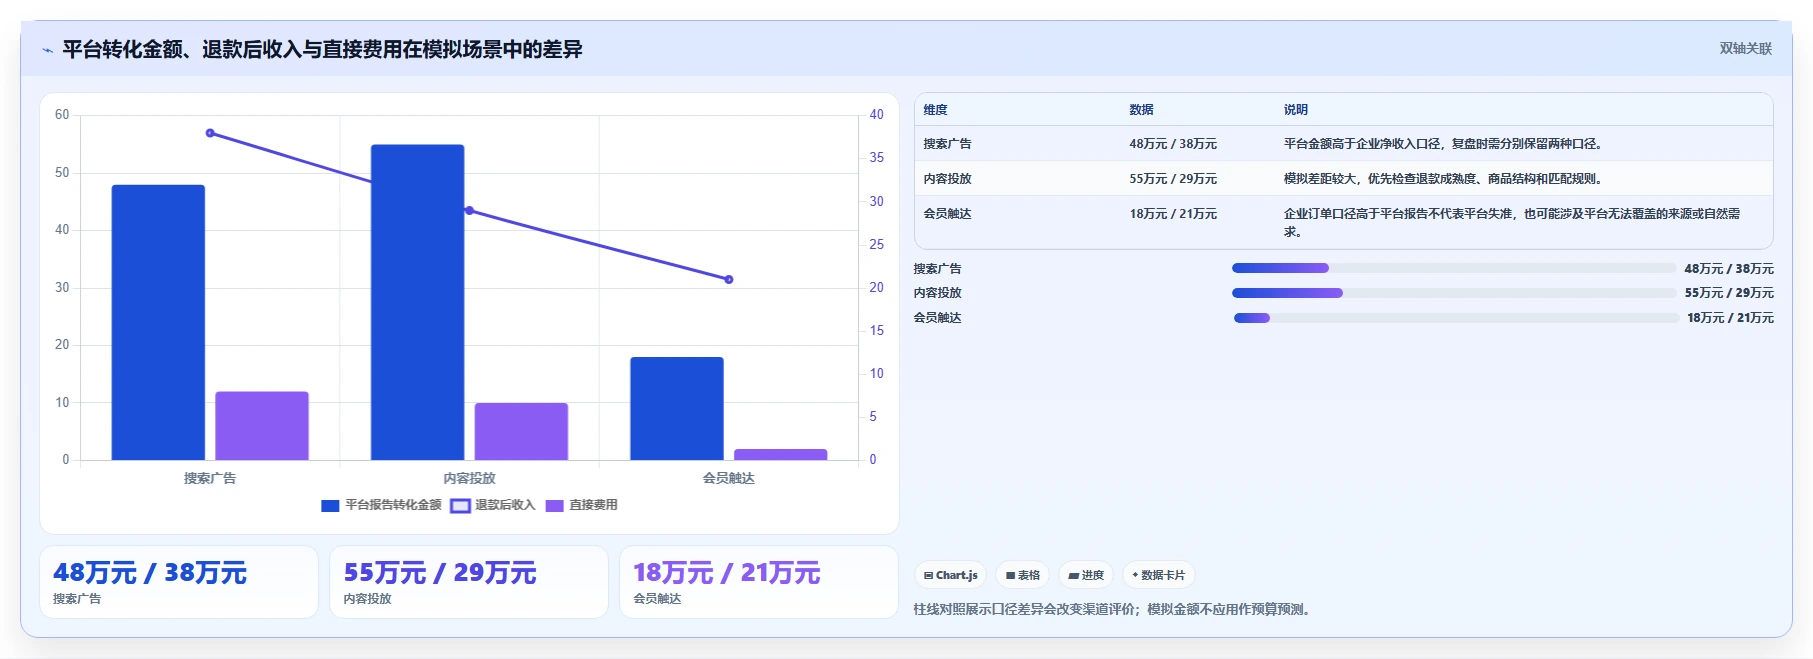Click the 18万元 / 21万元 value beside the progress bar
Viewport: 1813px width, 659px height.
(x=1730, y=318)
